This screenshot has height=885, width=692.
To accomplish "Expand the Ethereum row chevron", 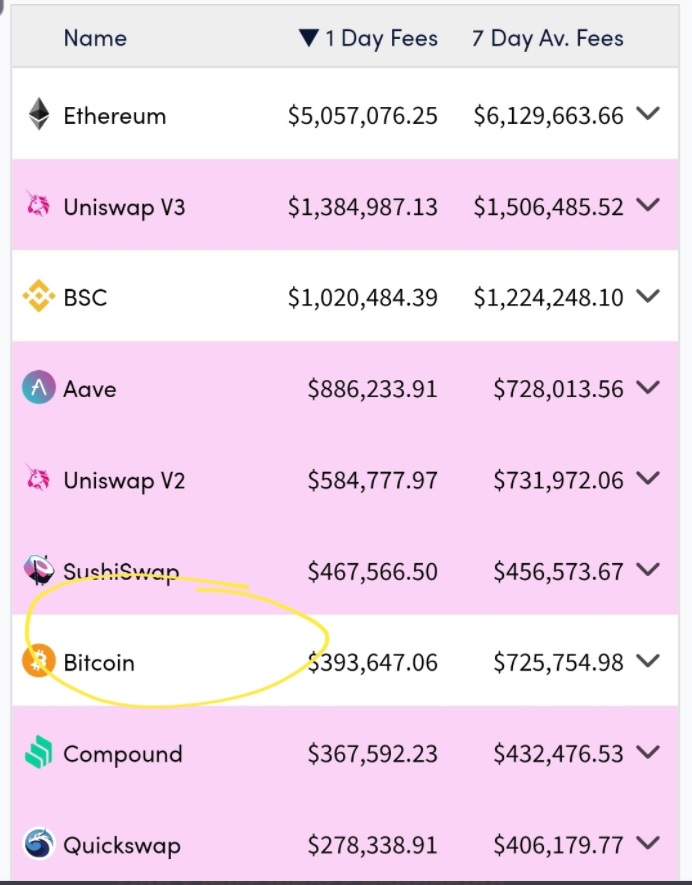I will (x=647, y=113).
